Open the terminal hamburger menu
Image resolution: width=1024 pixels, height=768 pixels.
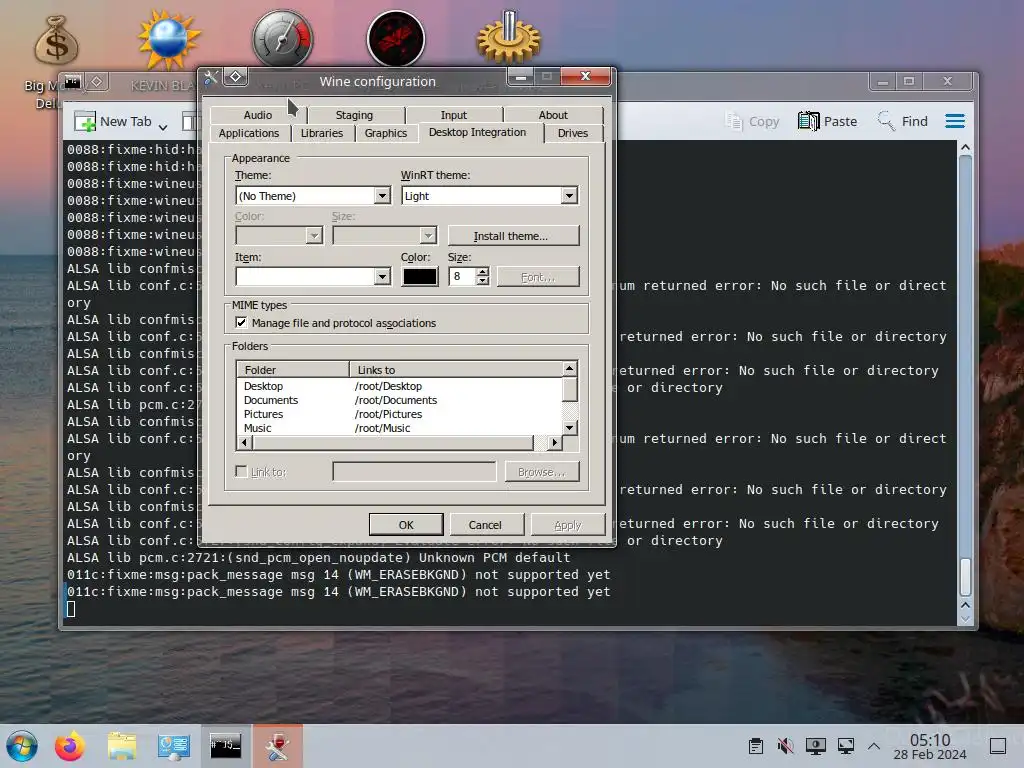pos(955,121)
